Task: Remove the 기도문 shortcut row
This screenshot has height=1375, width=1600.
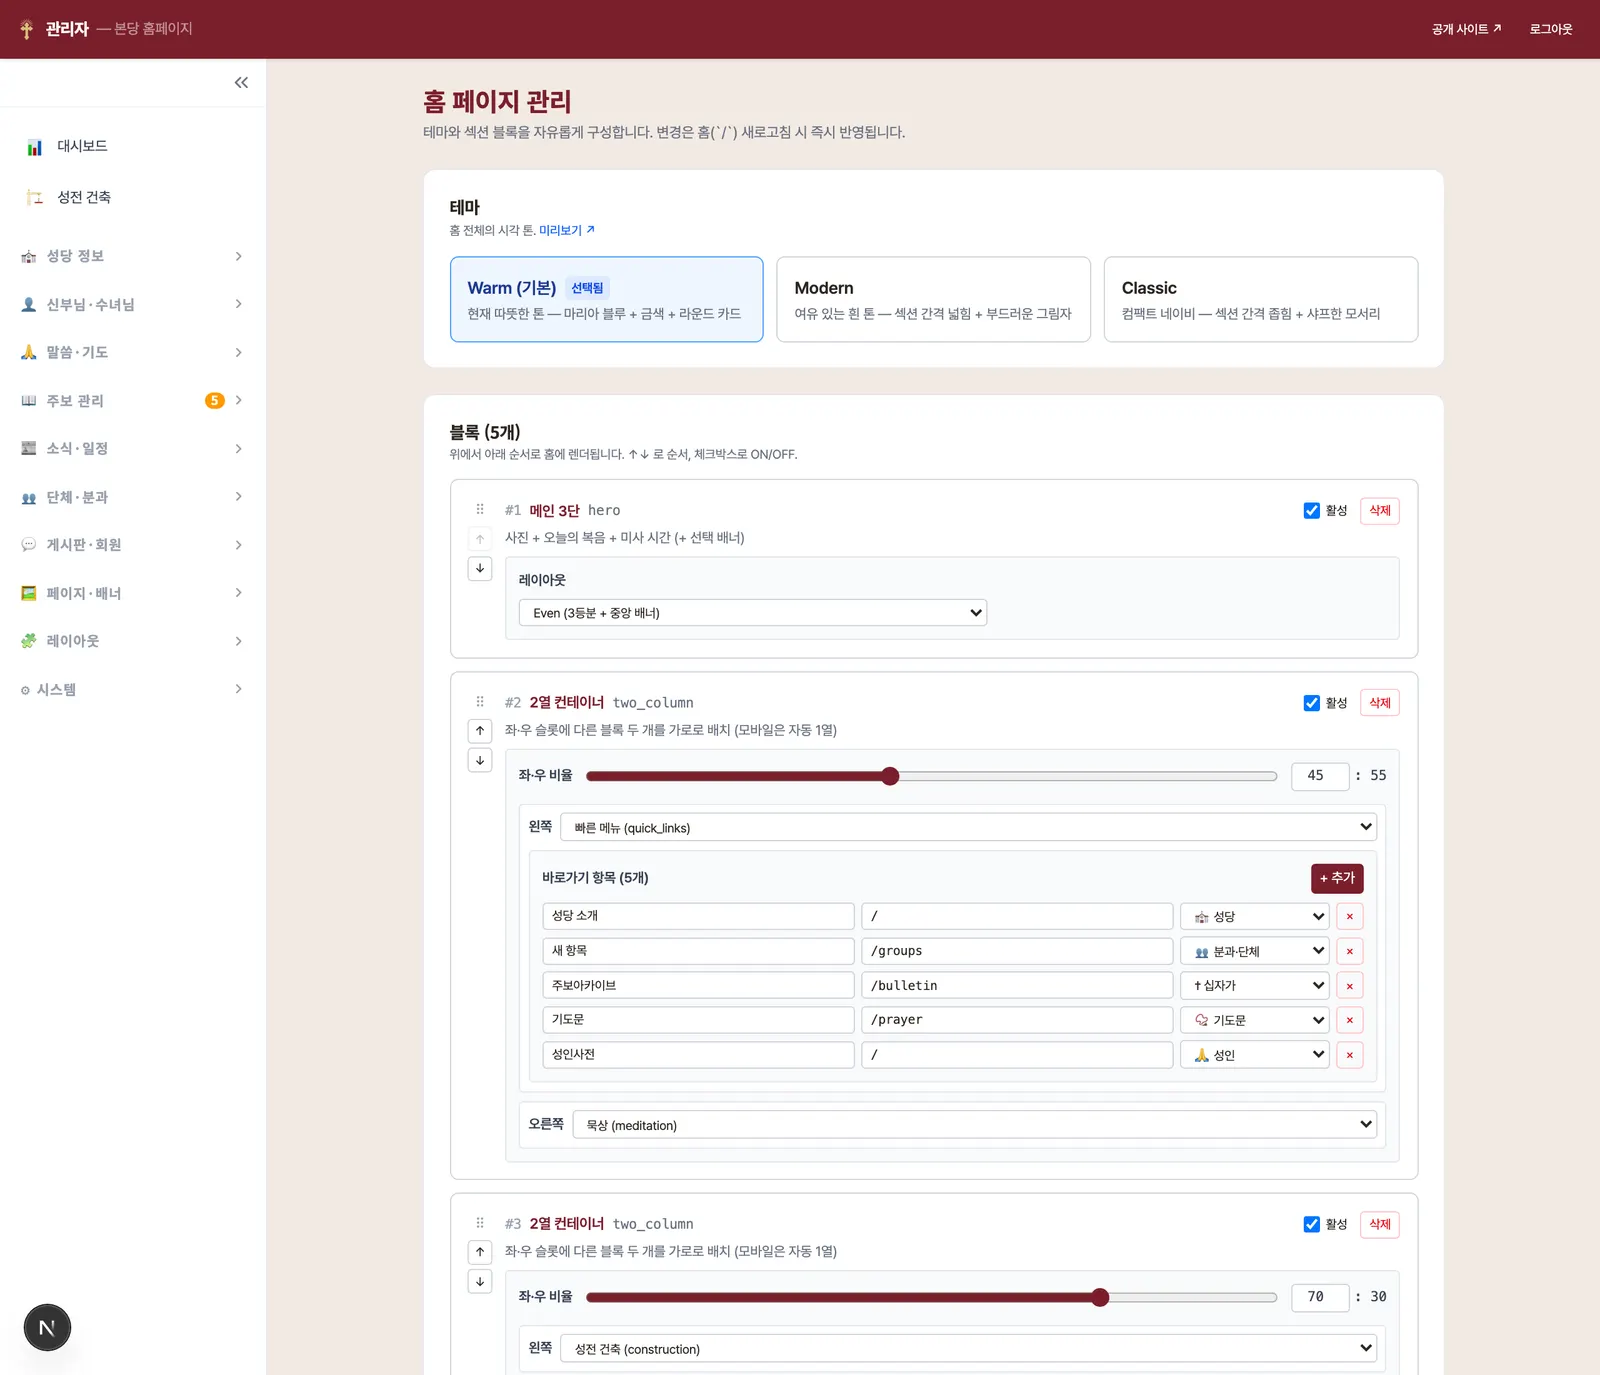Action: [x=1350, y=1020]
